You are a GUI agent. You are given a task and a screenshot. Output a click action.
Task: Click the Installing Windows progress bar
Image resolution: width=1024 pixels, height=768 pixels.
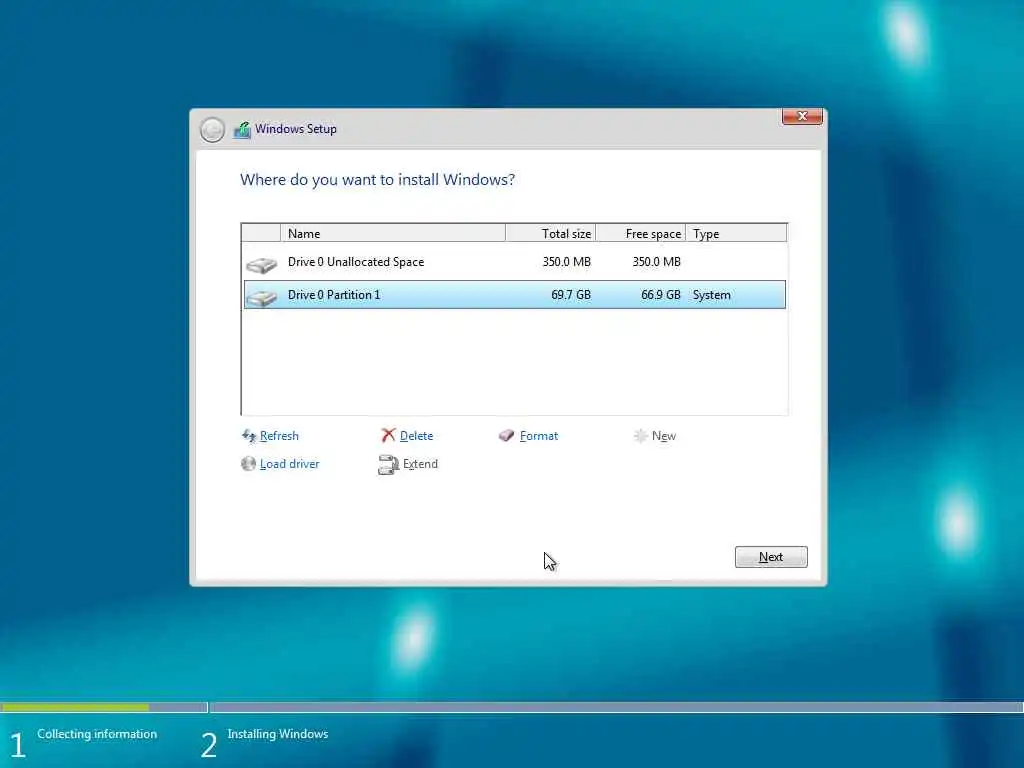[x=616, y=707]
